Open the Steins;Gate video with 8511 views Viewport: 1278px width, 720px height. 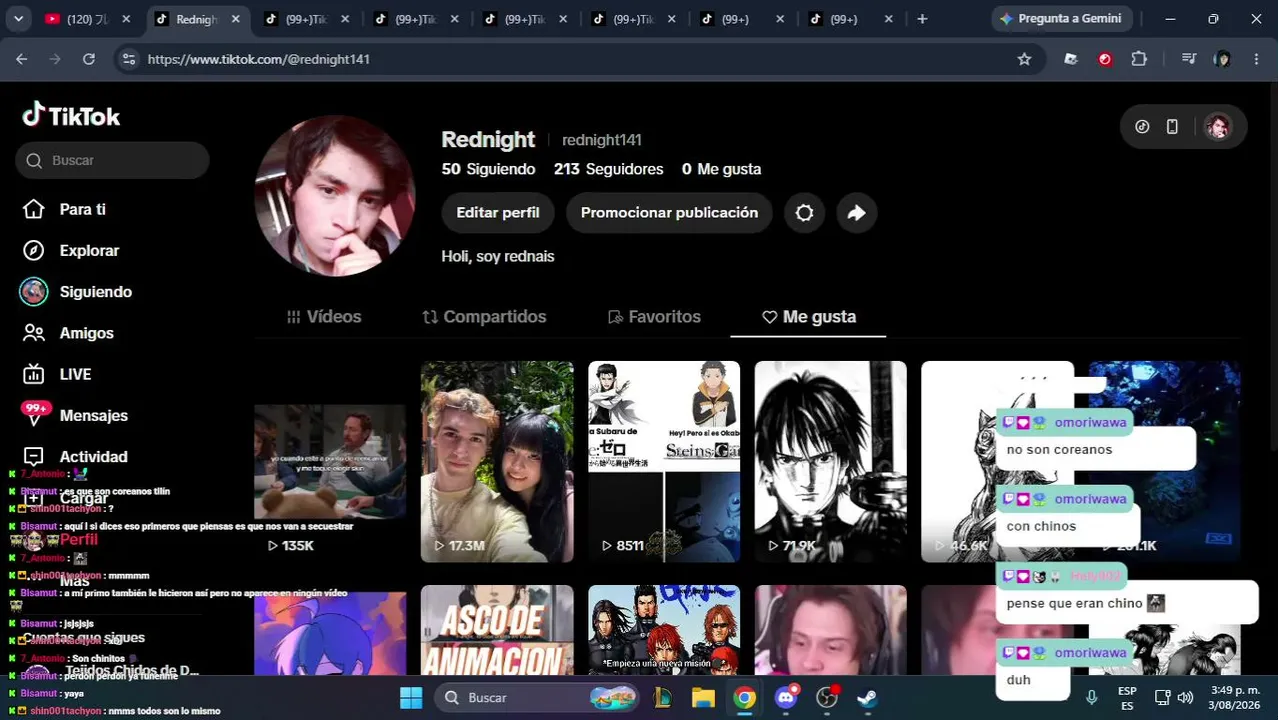664,461
